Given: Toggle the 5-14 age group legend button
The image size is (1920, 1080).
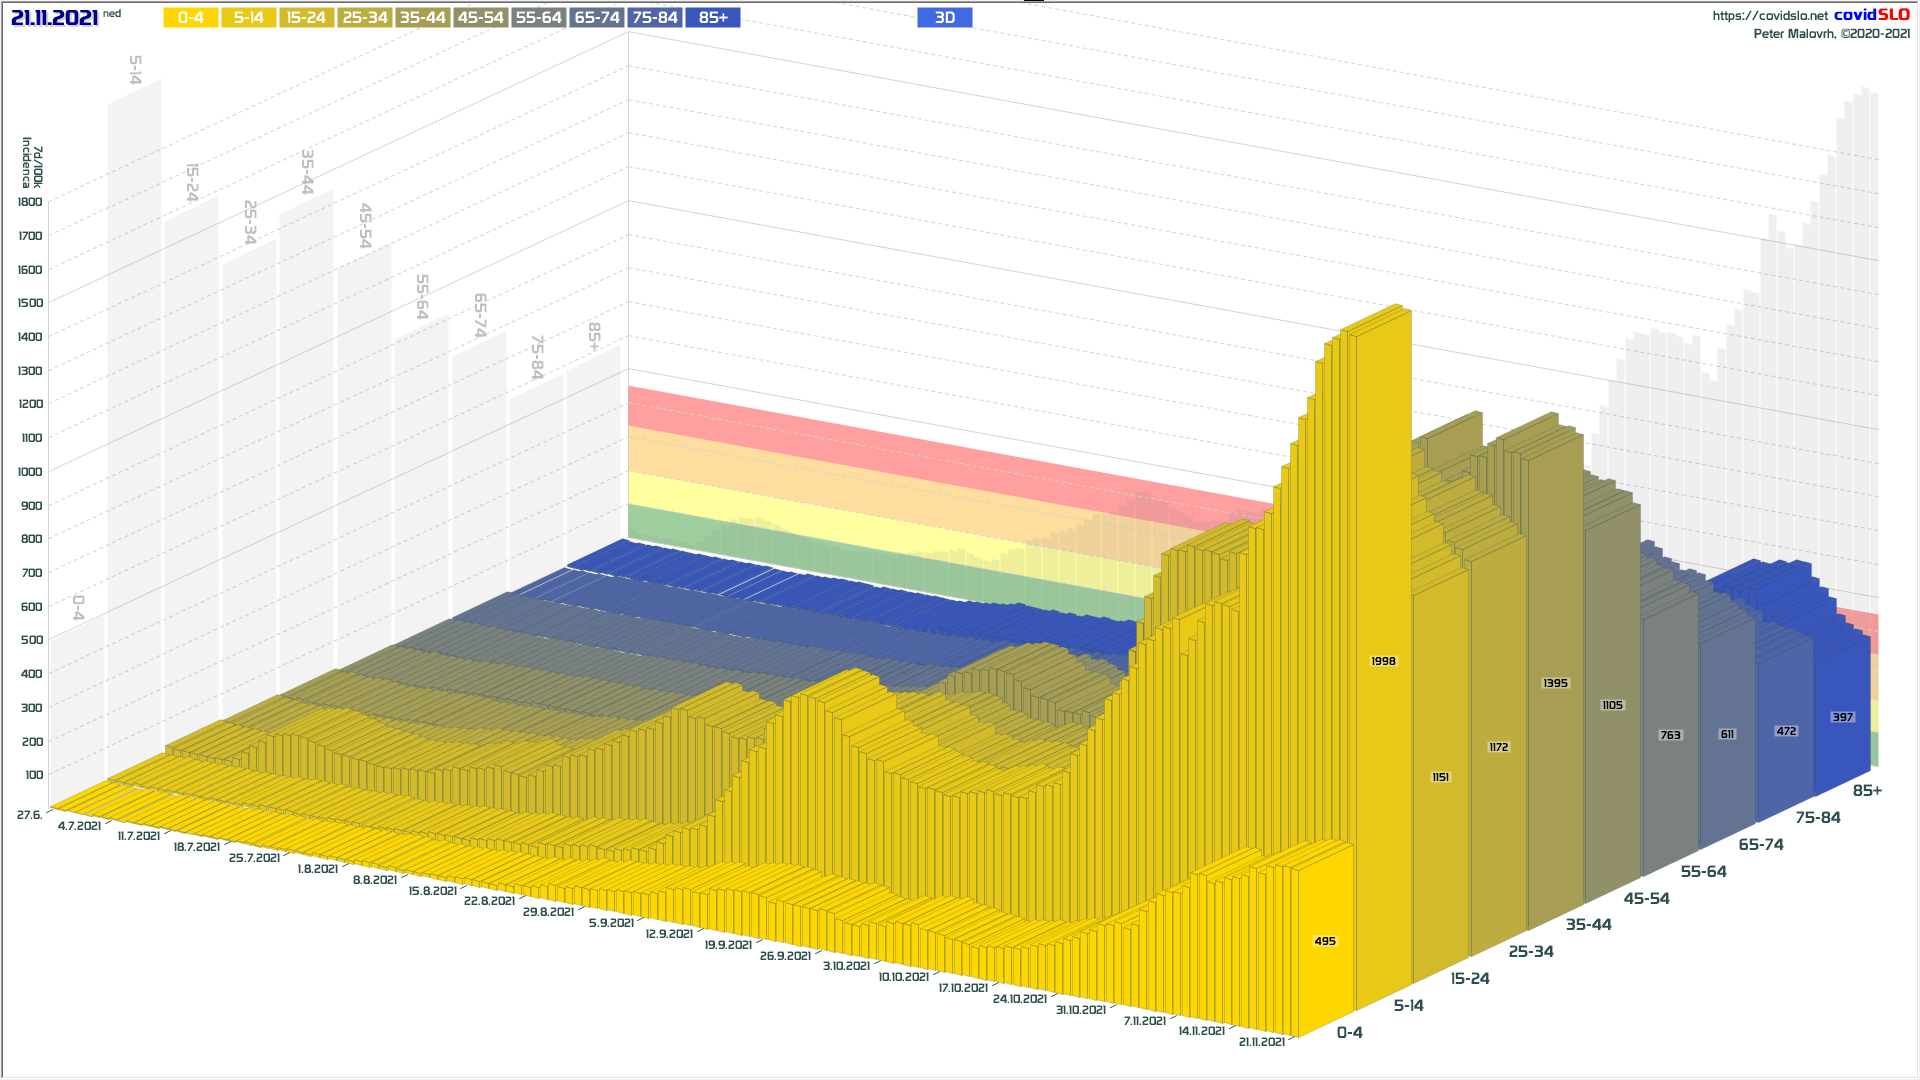Looking at the screenshot, I should tap(248, 18).
